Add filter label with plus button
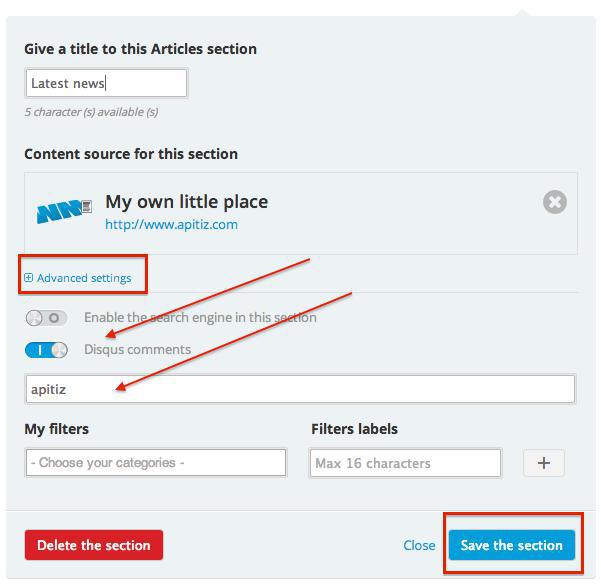 click(544, 463)
